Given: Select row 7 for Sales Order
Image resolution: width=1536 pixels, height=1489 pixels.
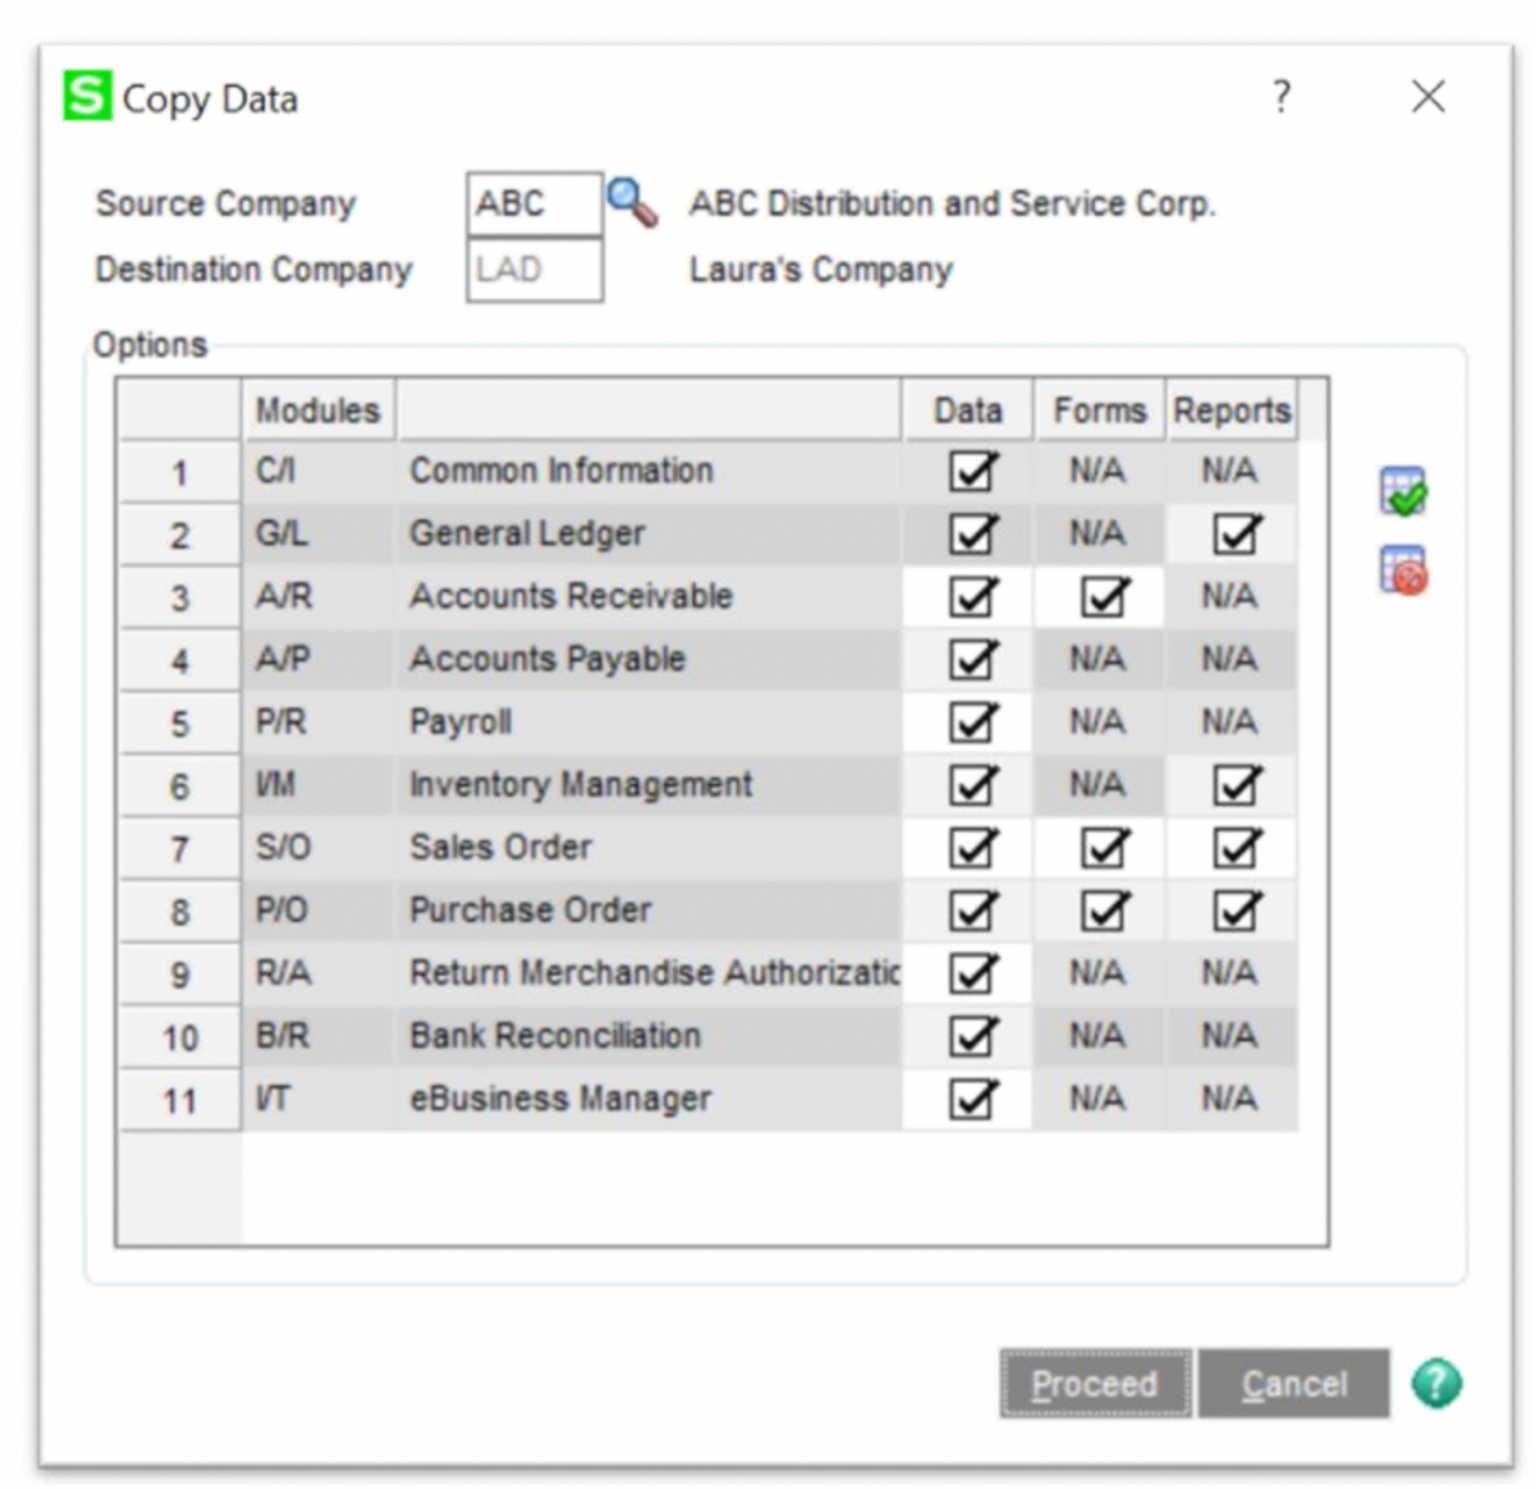Looking at the screenshot, I should pos(178,847).
